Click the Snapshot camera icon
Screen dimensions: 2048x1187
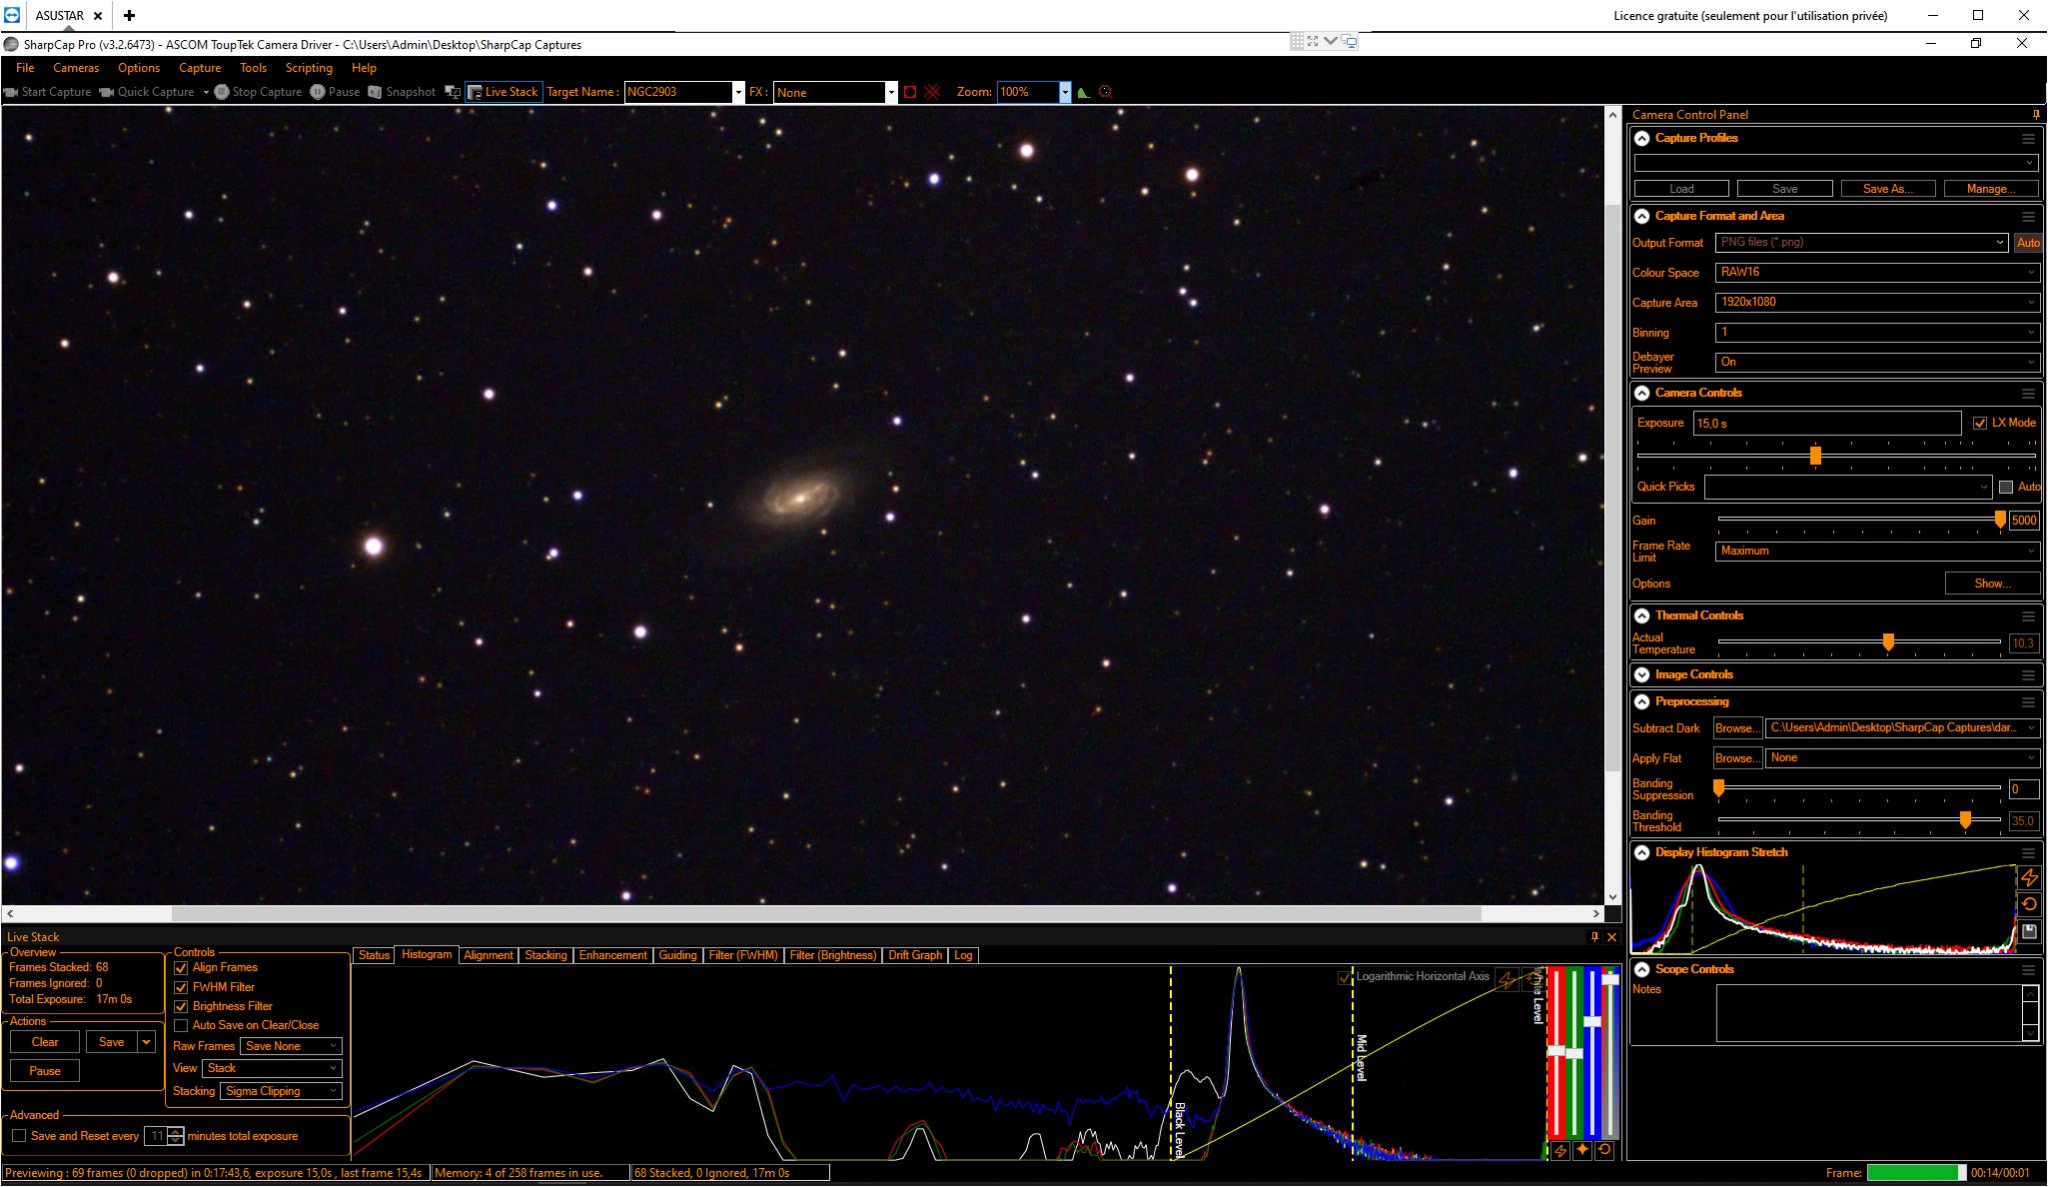point(375,92)
